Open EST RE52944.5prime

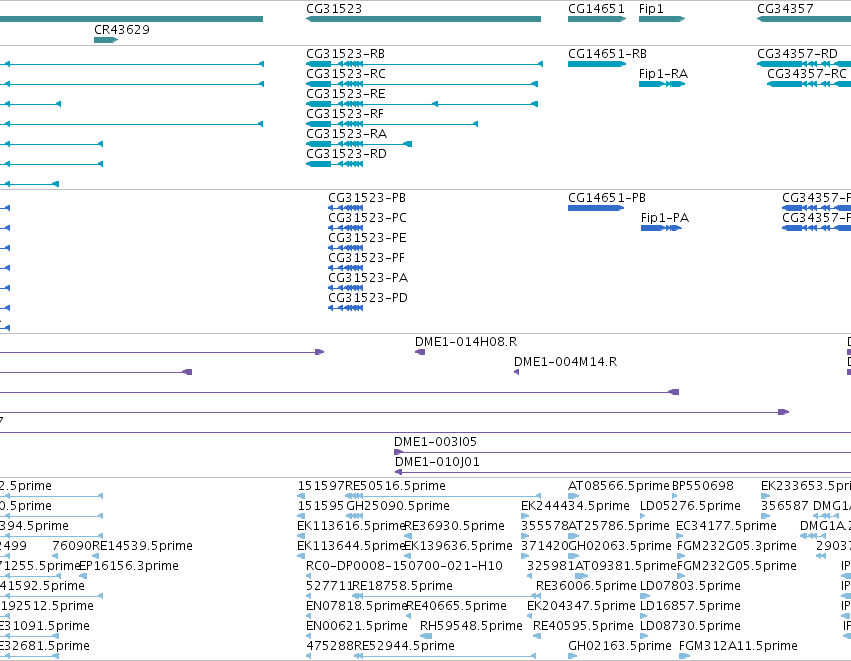click(445, 656)
